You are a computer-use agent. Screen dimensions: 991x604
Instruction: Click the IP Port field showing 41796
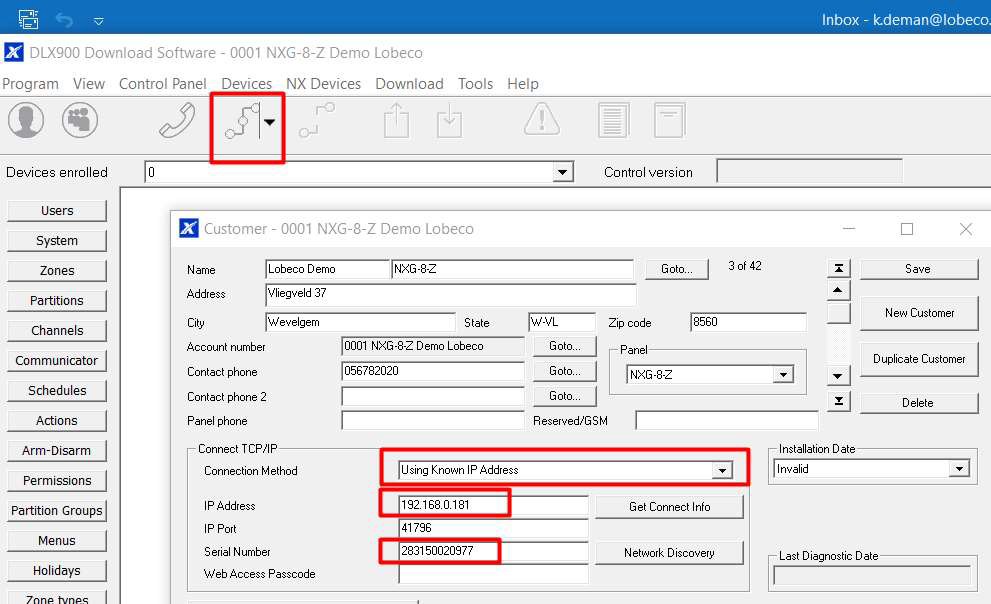pyautogui.click(x=493, y=528)
